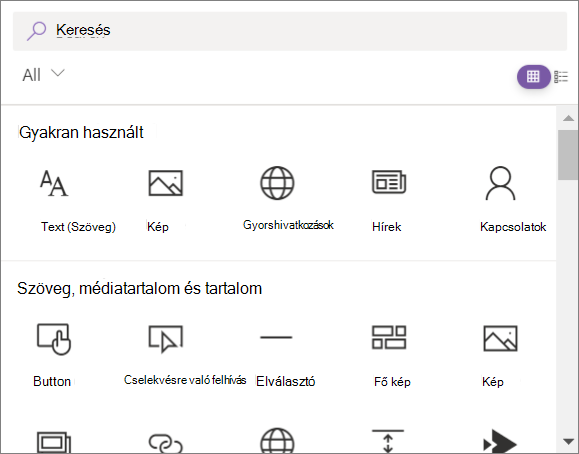This screenshot has width=579, height=454.
Task: Select Cselekvésre való felhívás web part
Action: pyautogui.click(x=165, y=338)
